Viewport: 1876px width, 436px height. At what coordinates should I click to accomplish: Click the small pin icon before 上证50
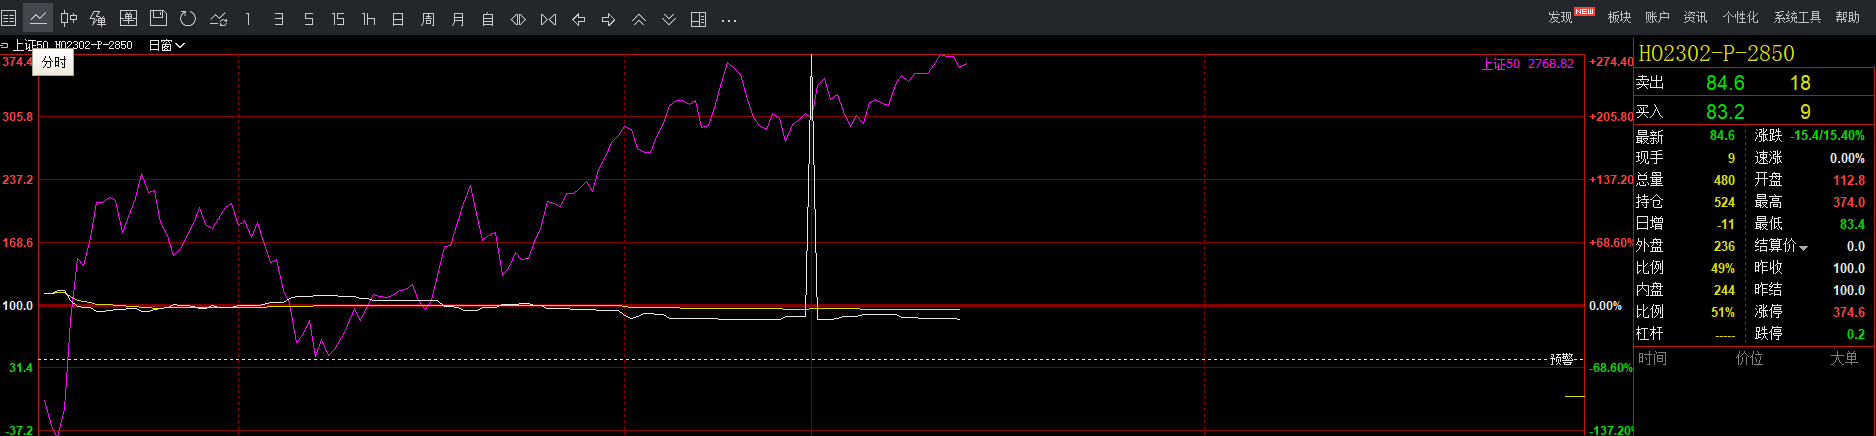tap(5, 45)
